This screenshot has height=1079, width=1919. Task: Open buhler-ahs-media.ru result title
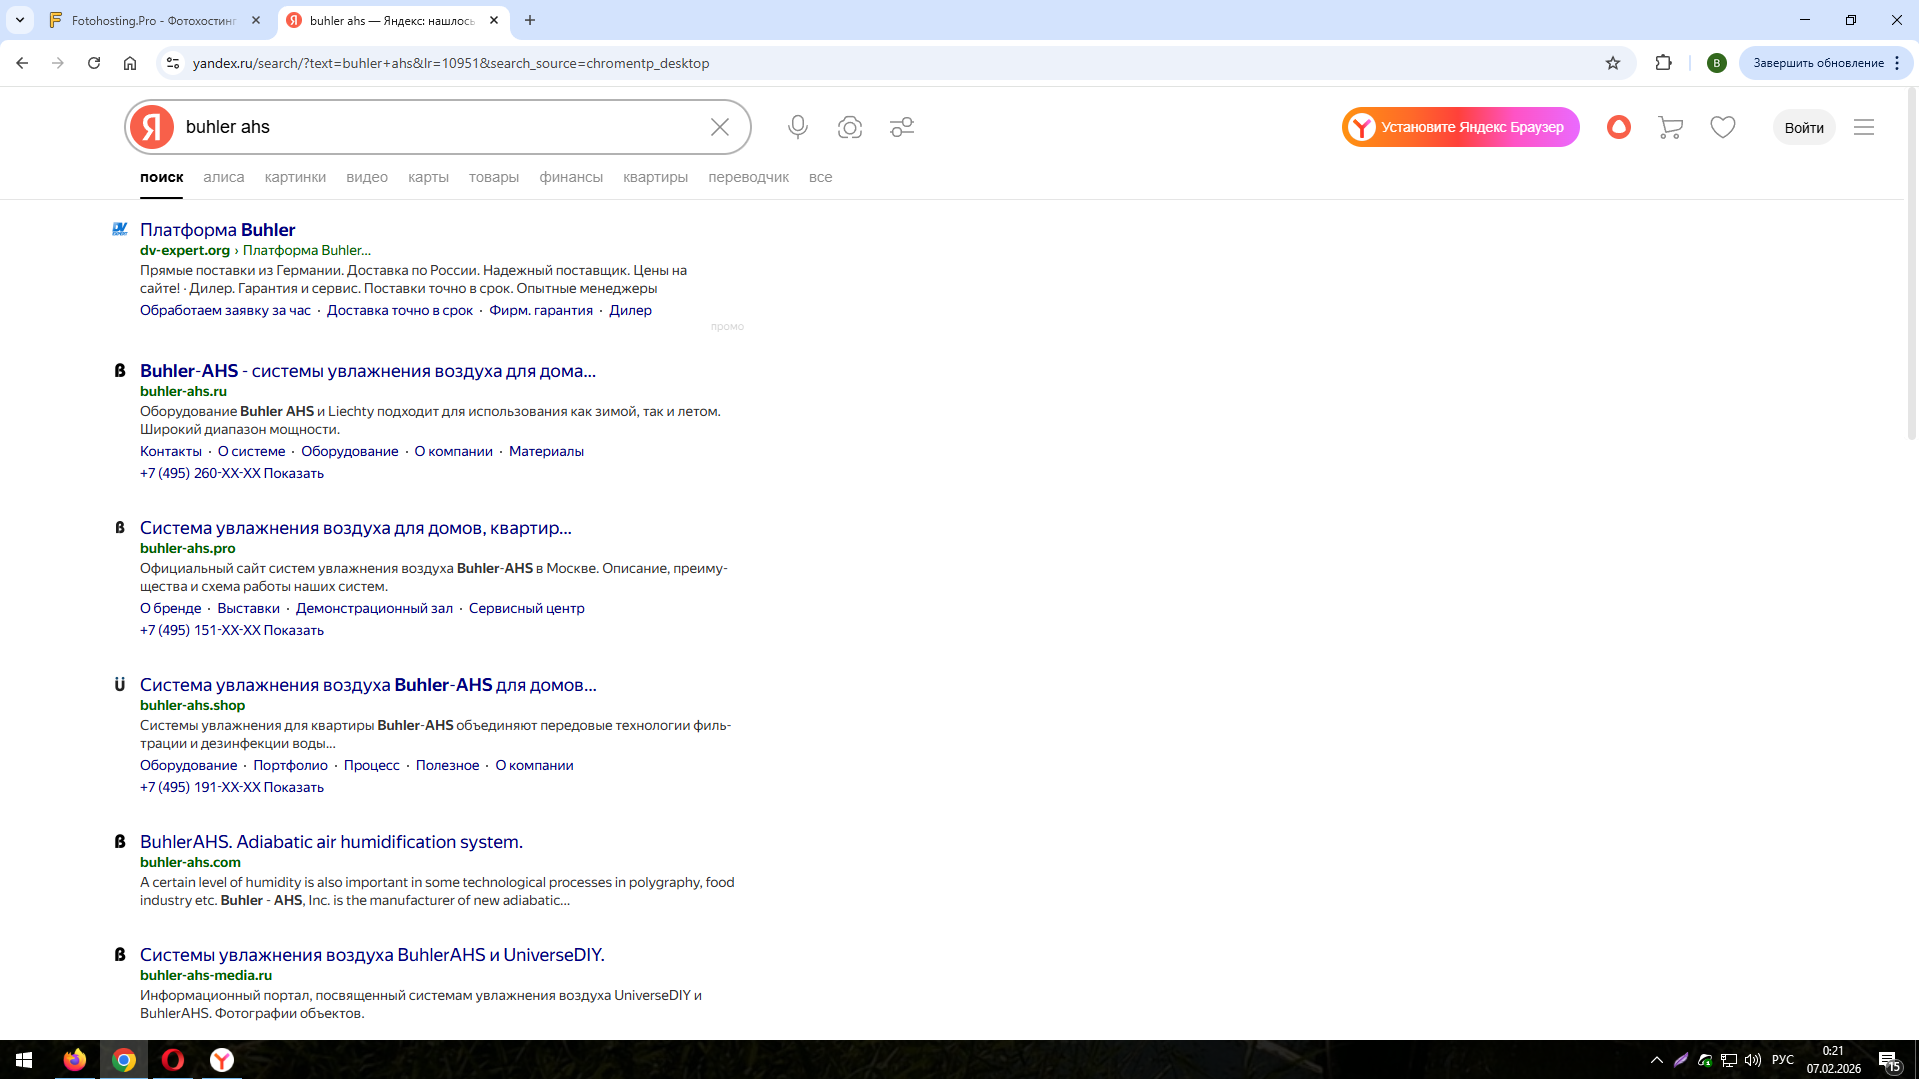pyautogui.click(x=372, y=955)
